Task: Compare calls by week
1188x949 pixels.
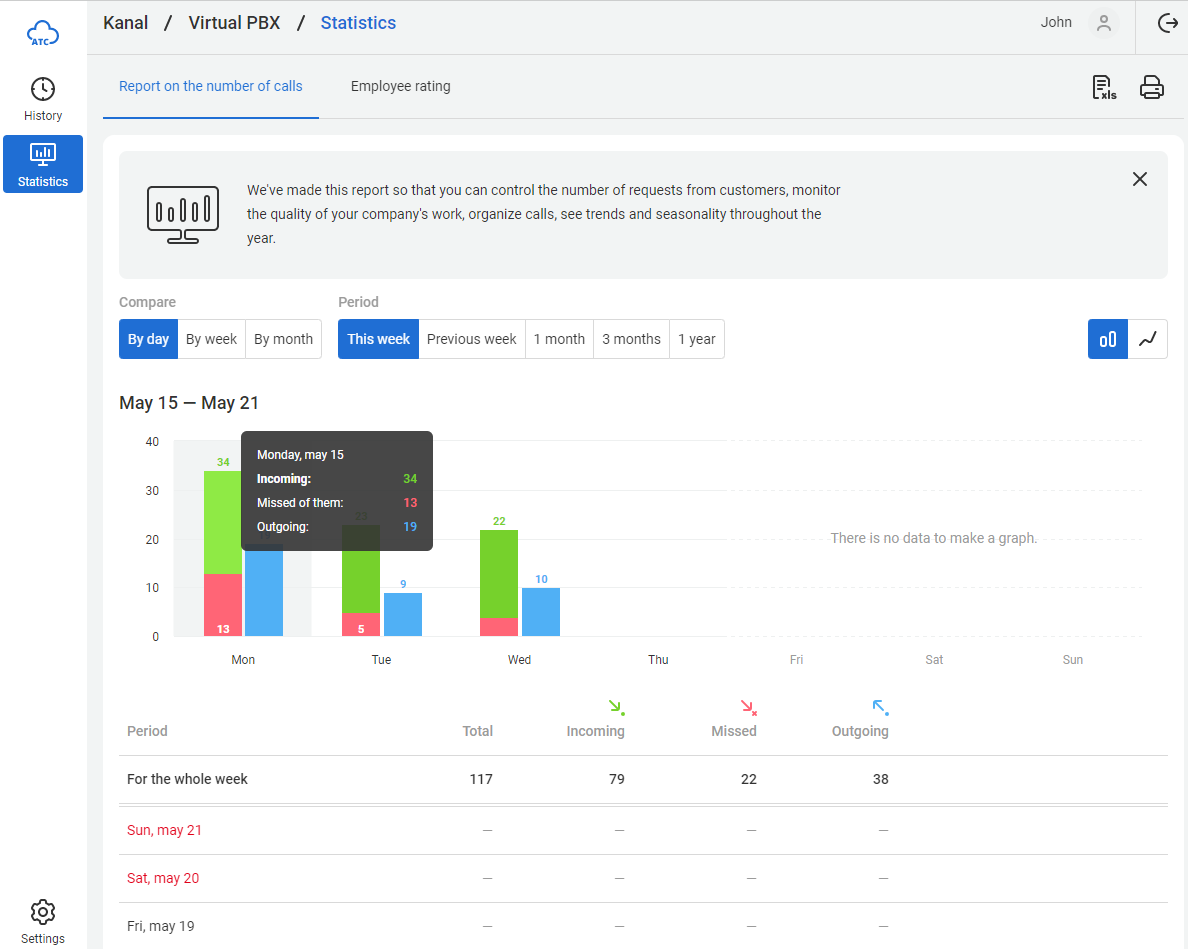Action: point(211,339)
